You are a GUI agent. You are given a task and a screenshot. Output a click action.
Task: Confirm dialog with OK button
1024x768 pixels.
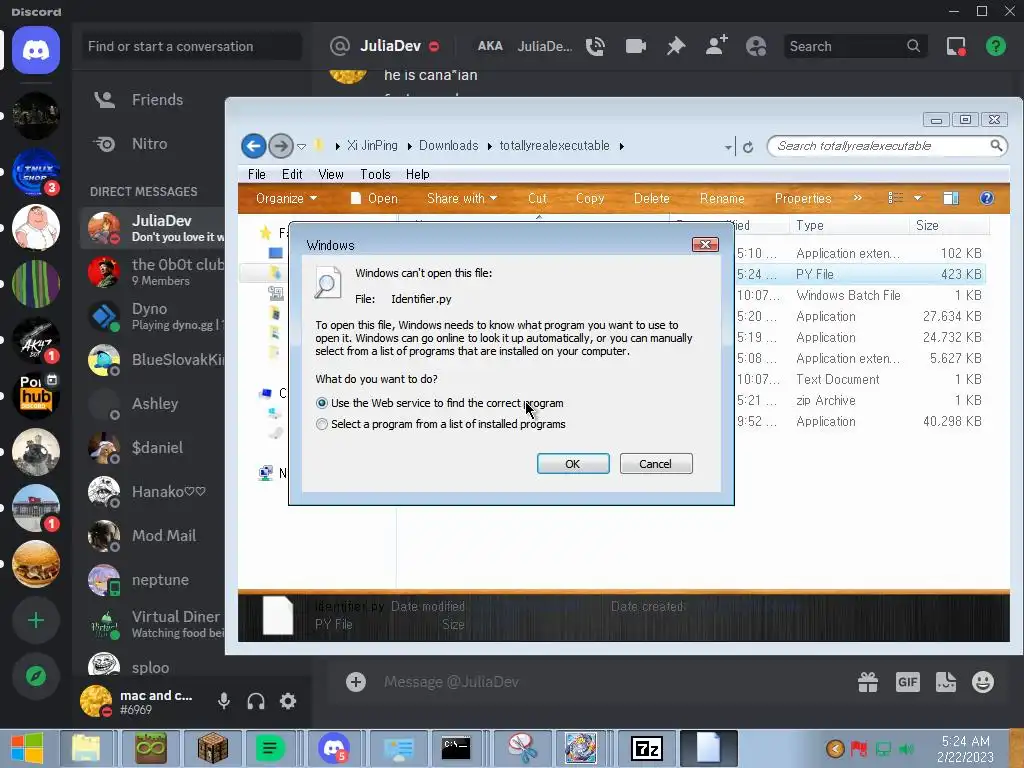point(573,464)
